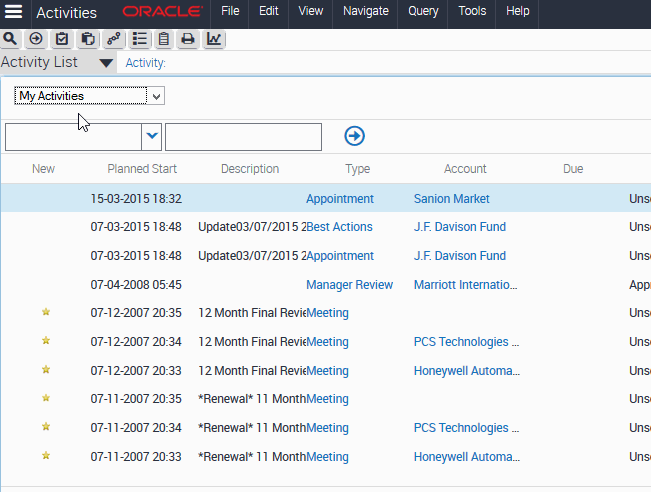Image resolution: width=651 pixels, height=492 pixels.
Task: Click the search value text box
Action: (243, 137)
